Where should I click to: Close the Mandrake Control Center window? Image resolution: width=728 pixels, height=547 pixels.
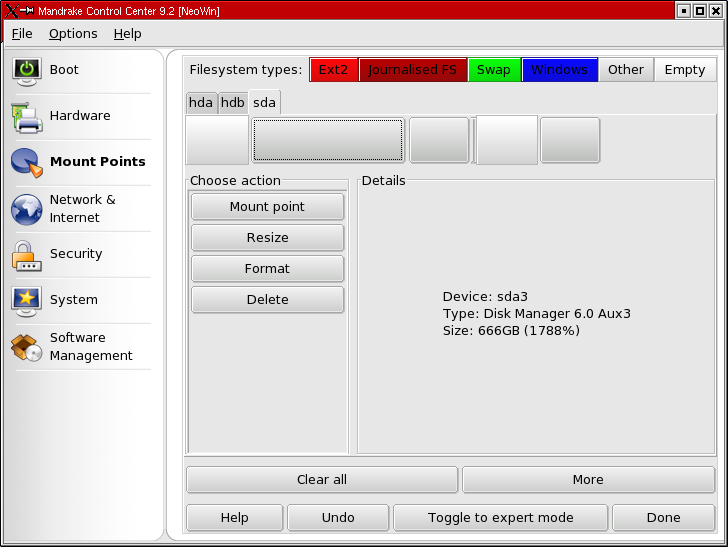click(x=715, y=11)
